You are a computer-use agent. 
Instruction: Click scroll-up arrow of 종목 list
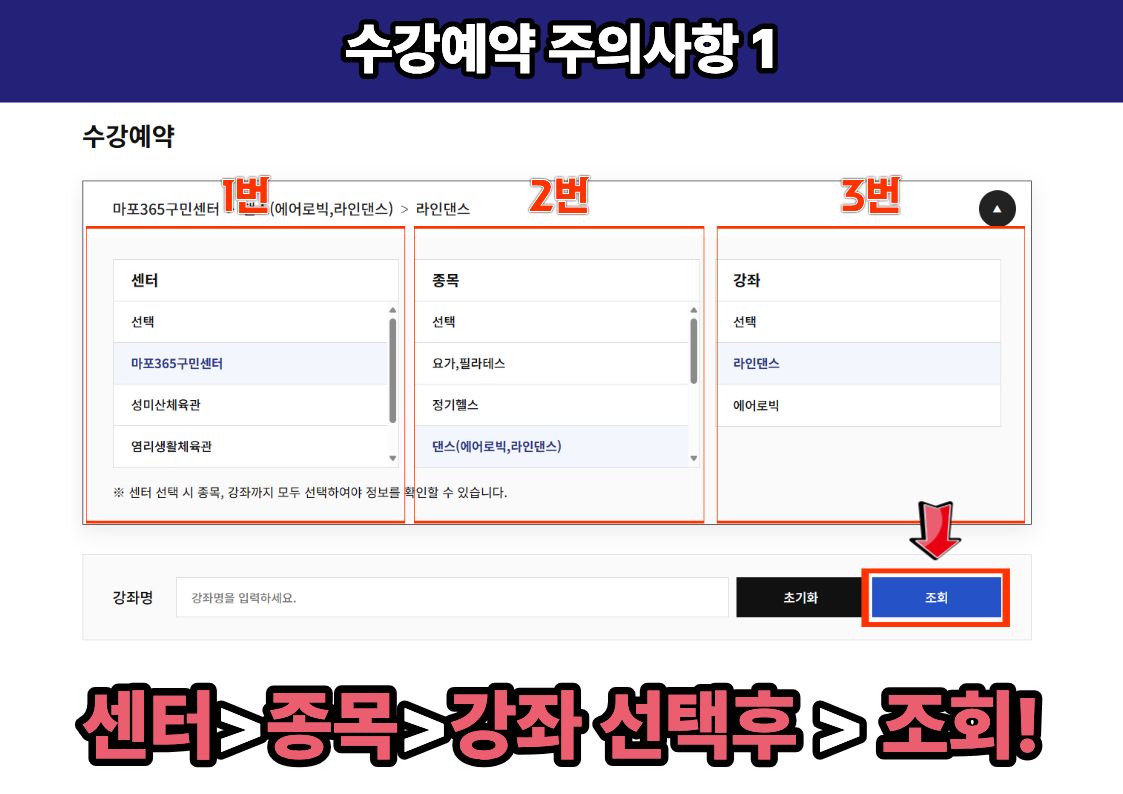pos(694,311)
